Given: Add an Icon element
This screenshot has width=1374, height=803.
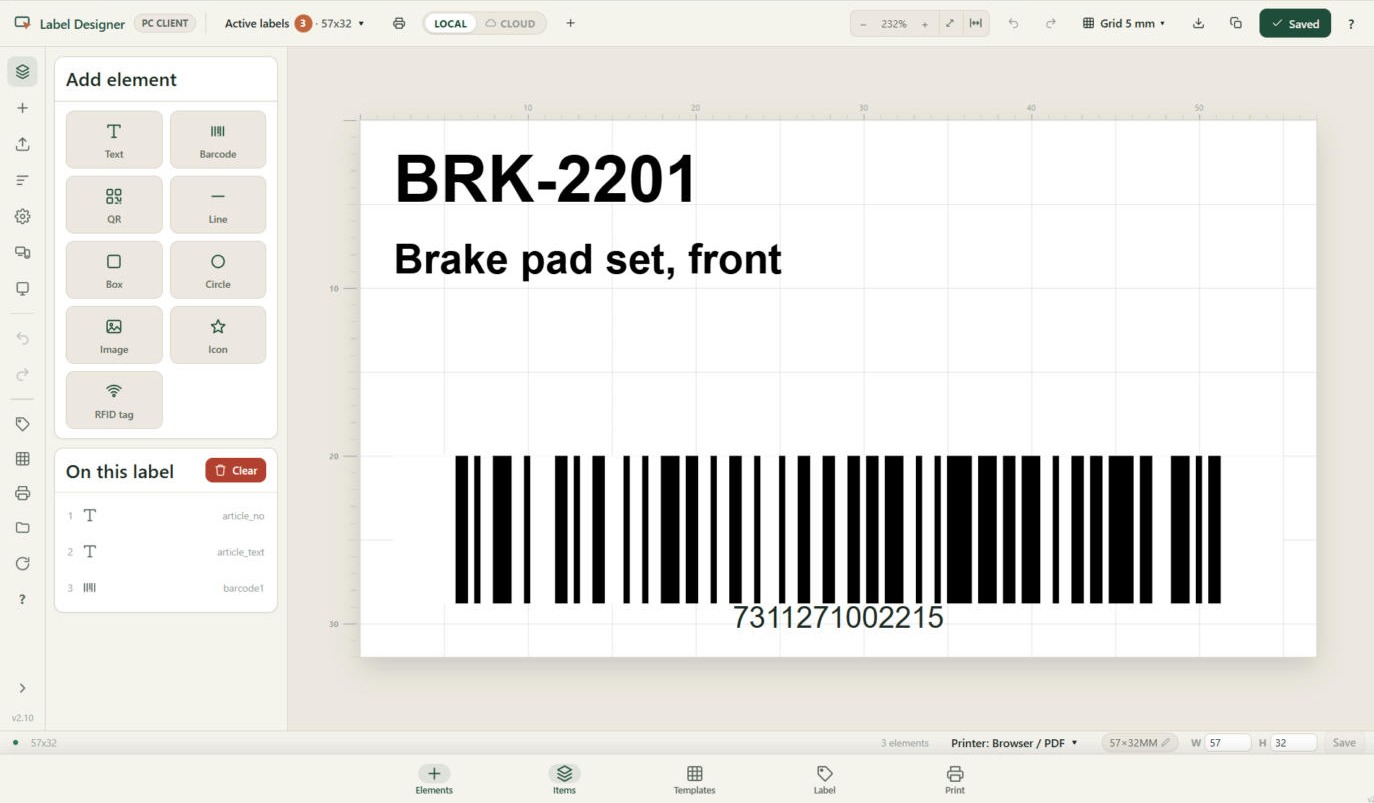Looking at the screenshot, I should (x=218, y=335).
